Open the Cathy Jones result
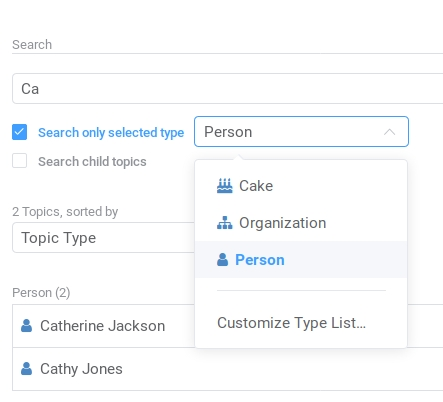 coord(228,369)
